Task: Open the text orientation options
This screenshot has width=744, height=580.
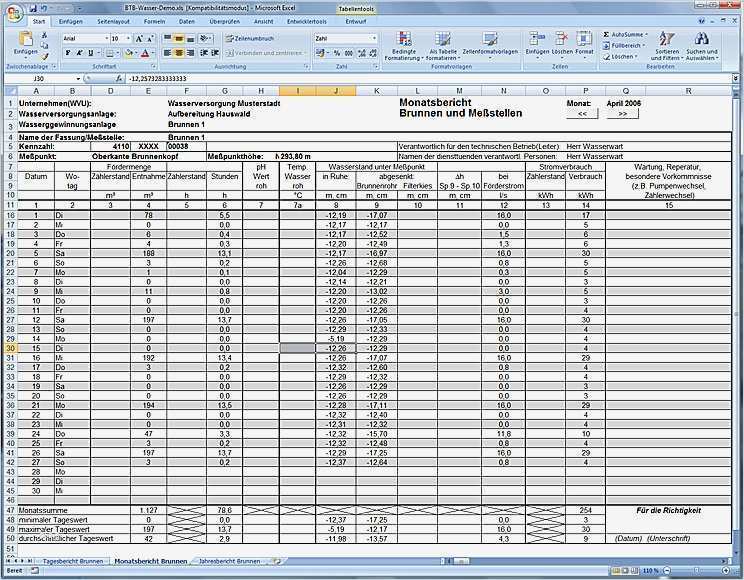Action: pyautogui.click(x=205, y=38)
